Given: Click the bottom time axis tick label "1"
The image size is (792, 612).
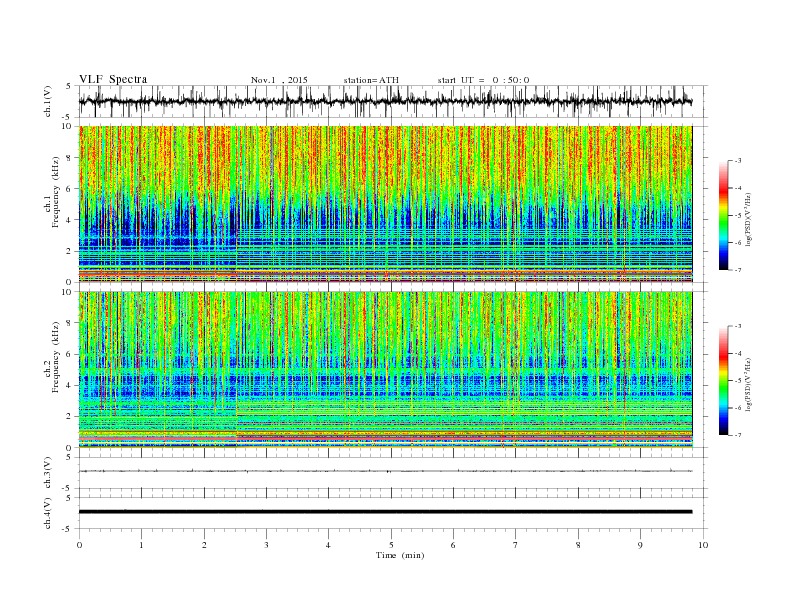Looking at the screenshot, I should coord(141,545).
